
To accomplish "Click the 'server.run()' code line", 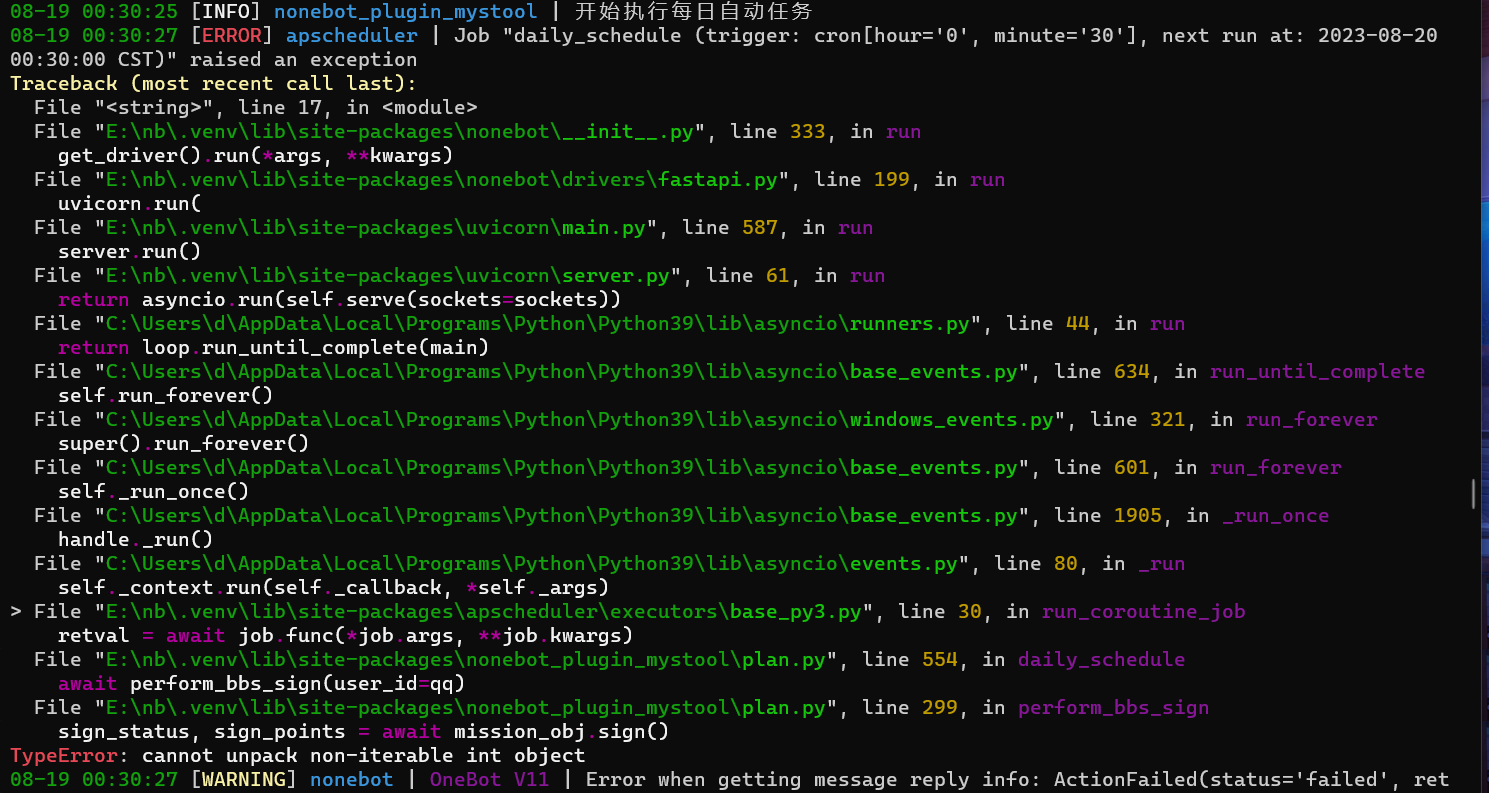I will pyautogui.click(x=130, y=252).
